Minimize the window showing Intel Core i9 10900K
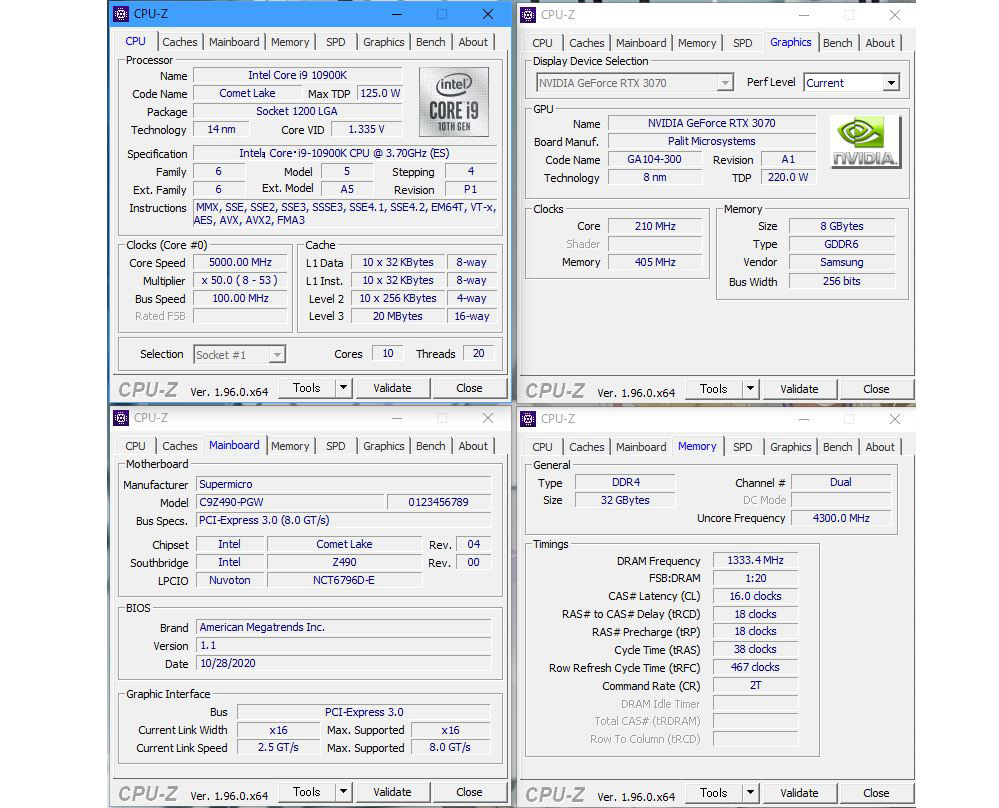Screen dimensions: 999x808 [x=395, y=14]
